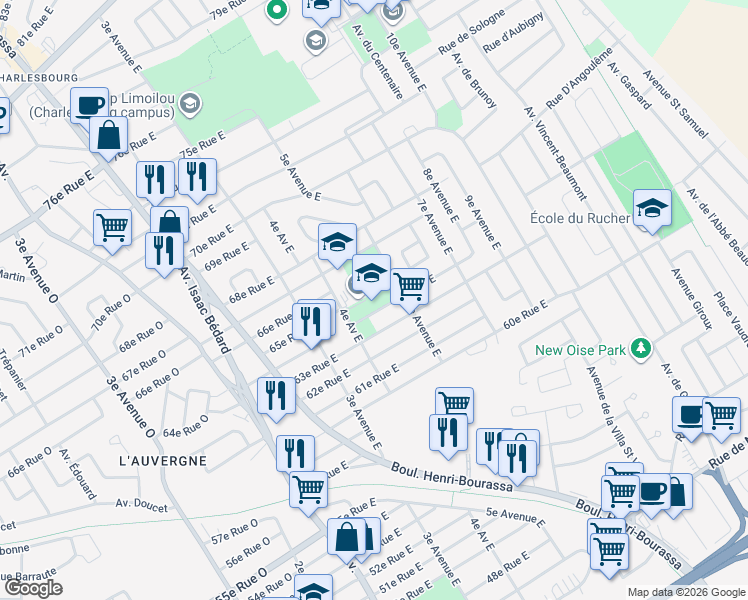Click the 5e Avenue E label near top
Image resolution: width=748 pixels, height=600 pixels.
(300, 177)
